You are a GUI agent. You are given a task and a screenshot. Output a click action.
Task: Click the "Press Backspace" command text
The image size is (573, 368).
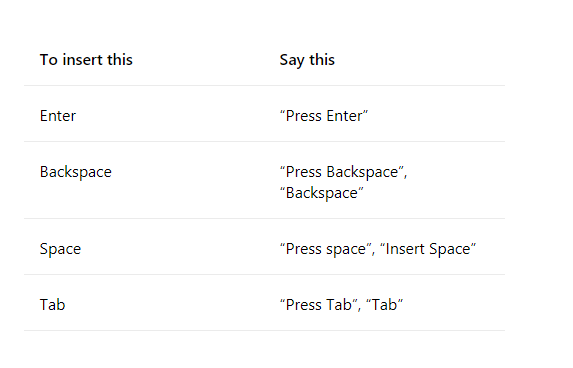(x=341, y=172)
